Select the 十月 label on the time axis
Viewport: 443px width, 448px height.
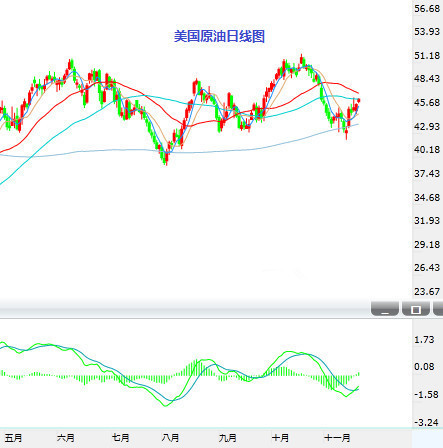[280, 438]
